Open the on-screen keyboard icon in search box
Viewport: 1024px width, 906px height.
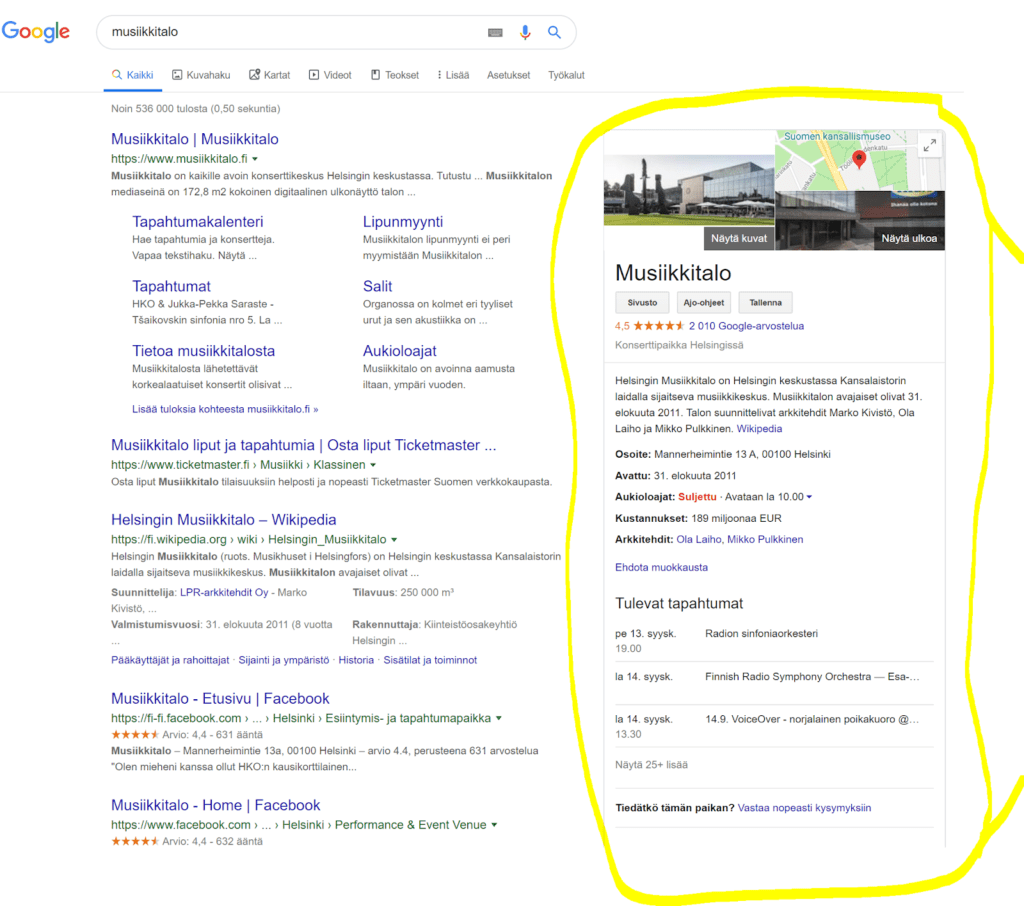[x=495, y=32]
